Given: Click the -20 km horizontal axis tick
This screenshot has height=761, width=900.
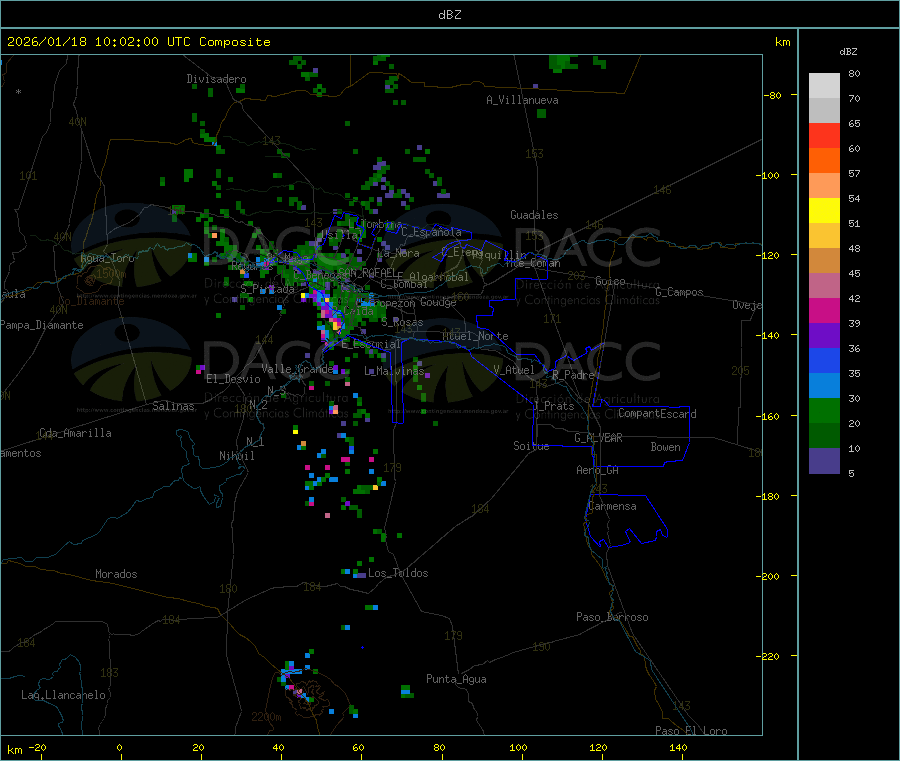Looking at the screenshot, I should pyautogui.click(x=37, y=748).
